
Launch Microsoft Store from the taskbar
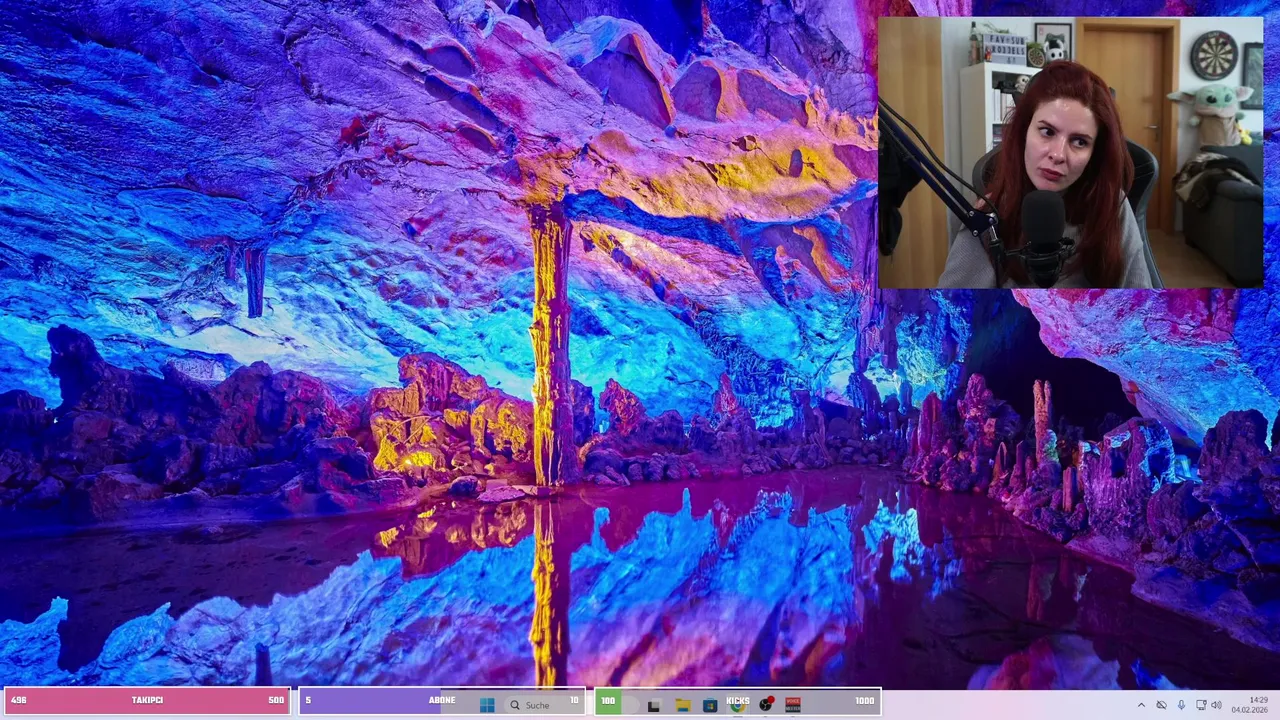pyautogui.click(x=710, y=705)
